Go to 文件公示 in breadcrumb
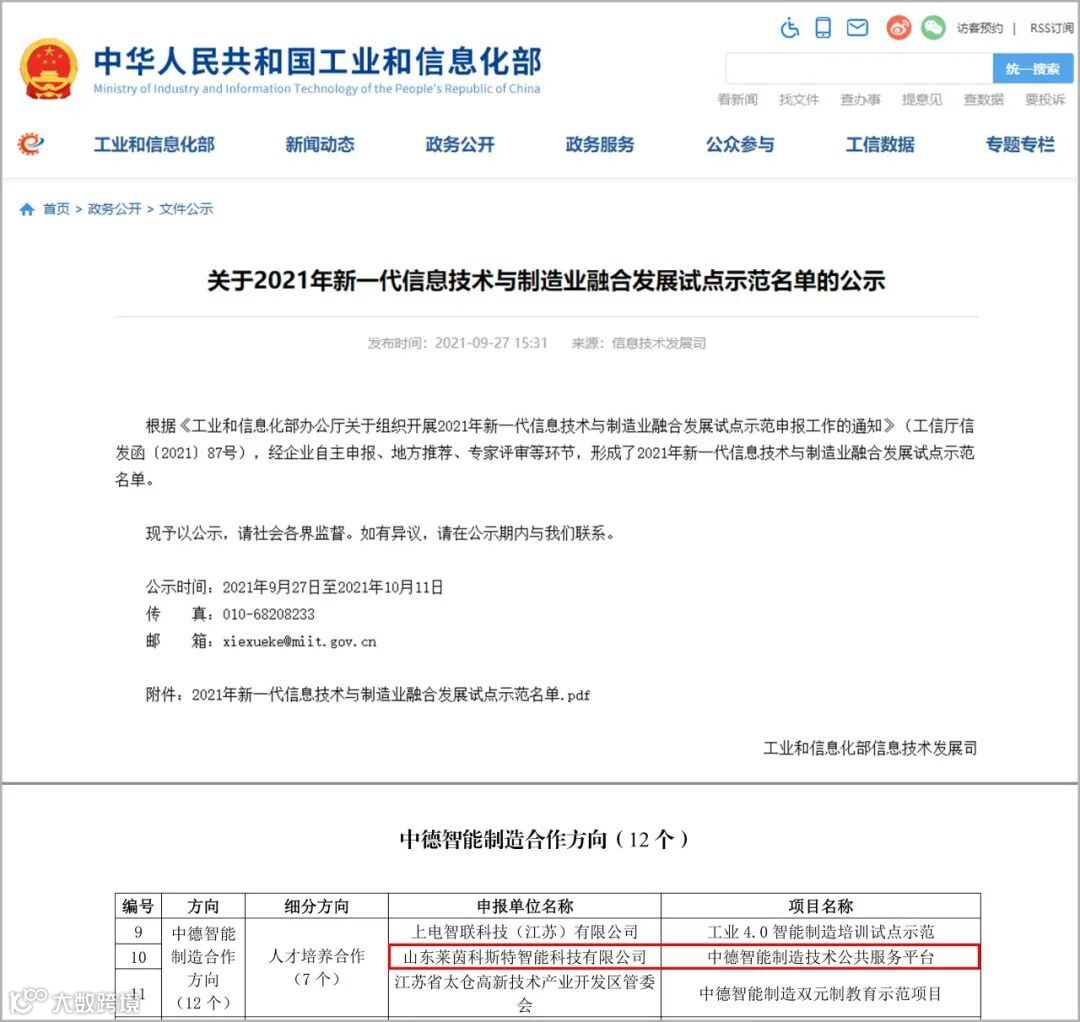1080x1022 pixels. (x=186, y=209)
